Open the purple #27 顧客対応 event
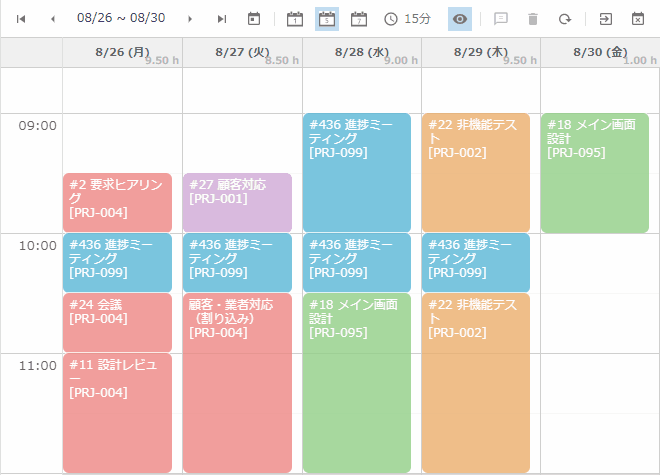This screenshot has width=660, height=475. click(237, 202)
